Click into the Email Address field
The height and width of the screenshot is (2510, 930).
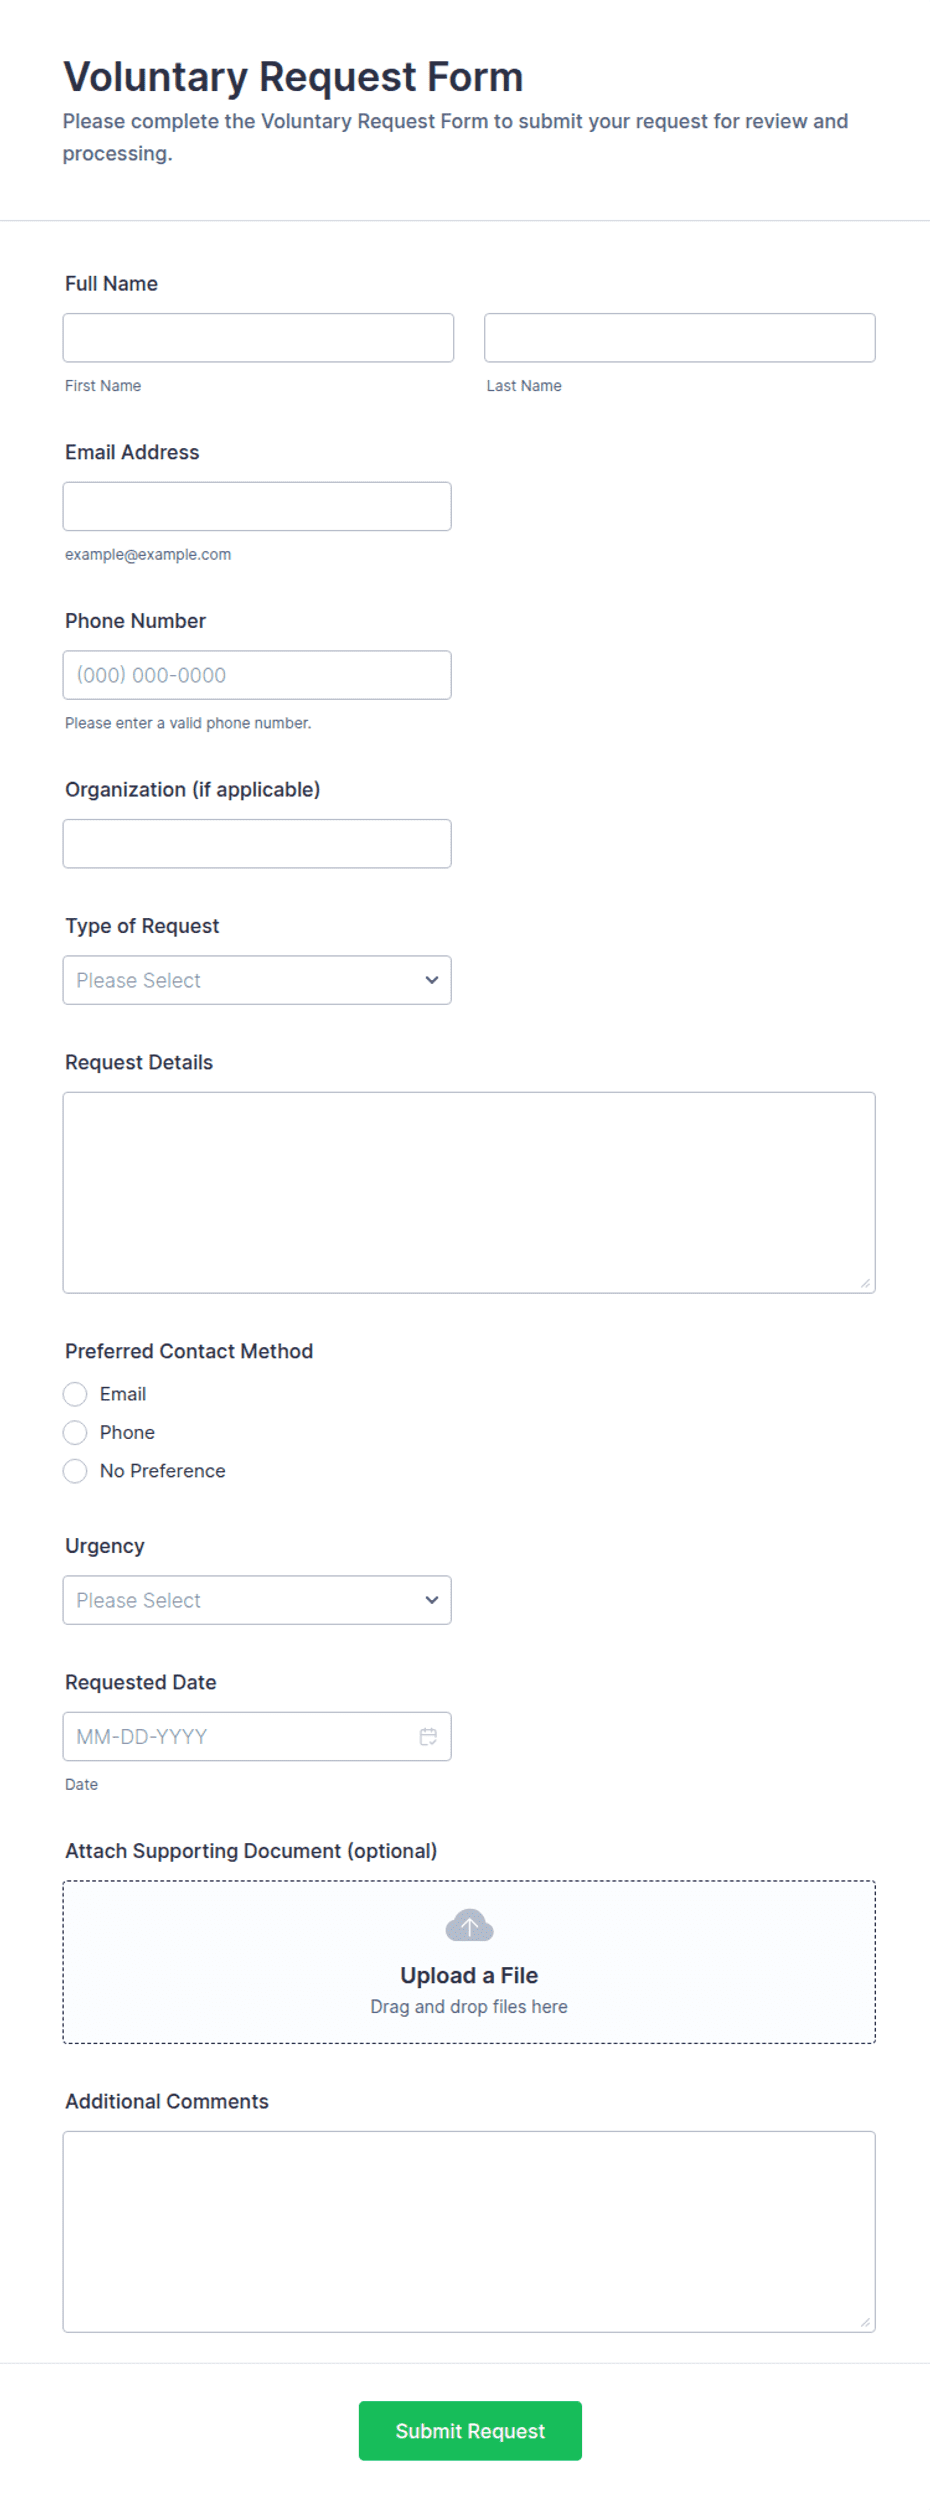coord(257,507)
